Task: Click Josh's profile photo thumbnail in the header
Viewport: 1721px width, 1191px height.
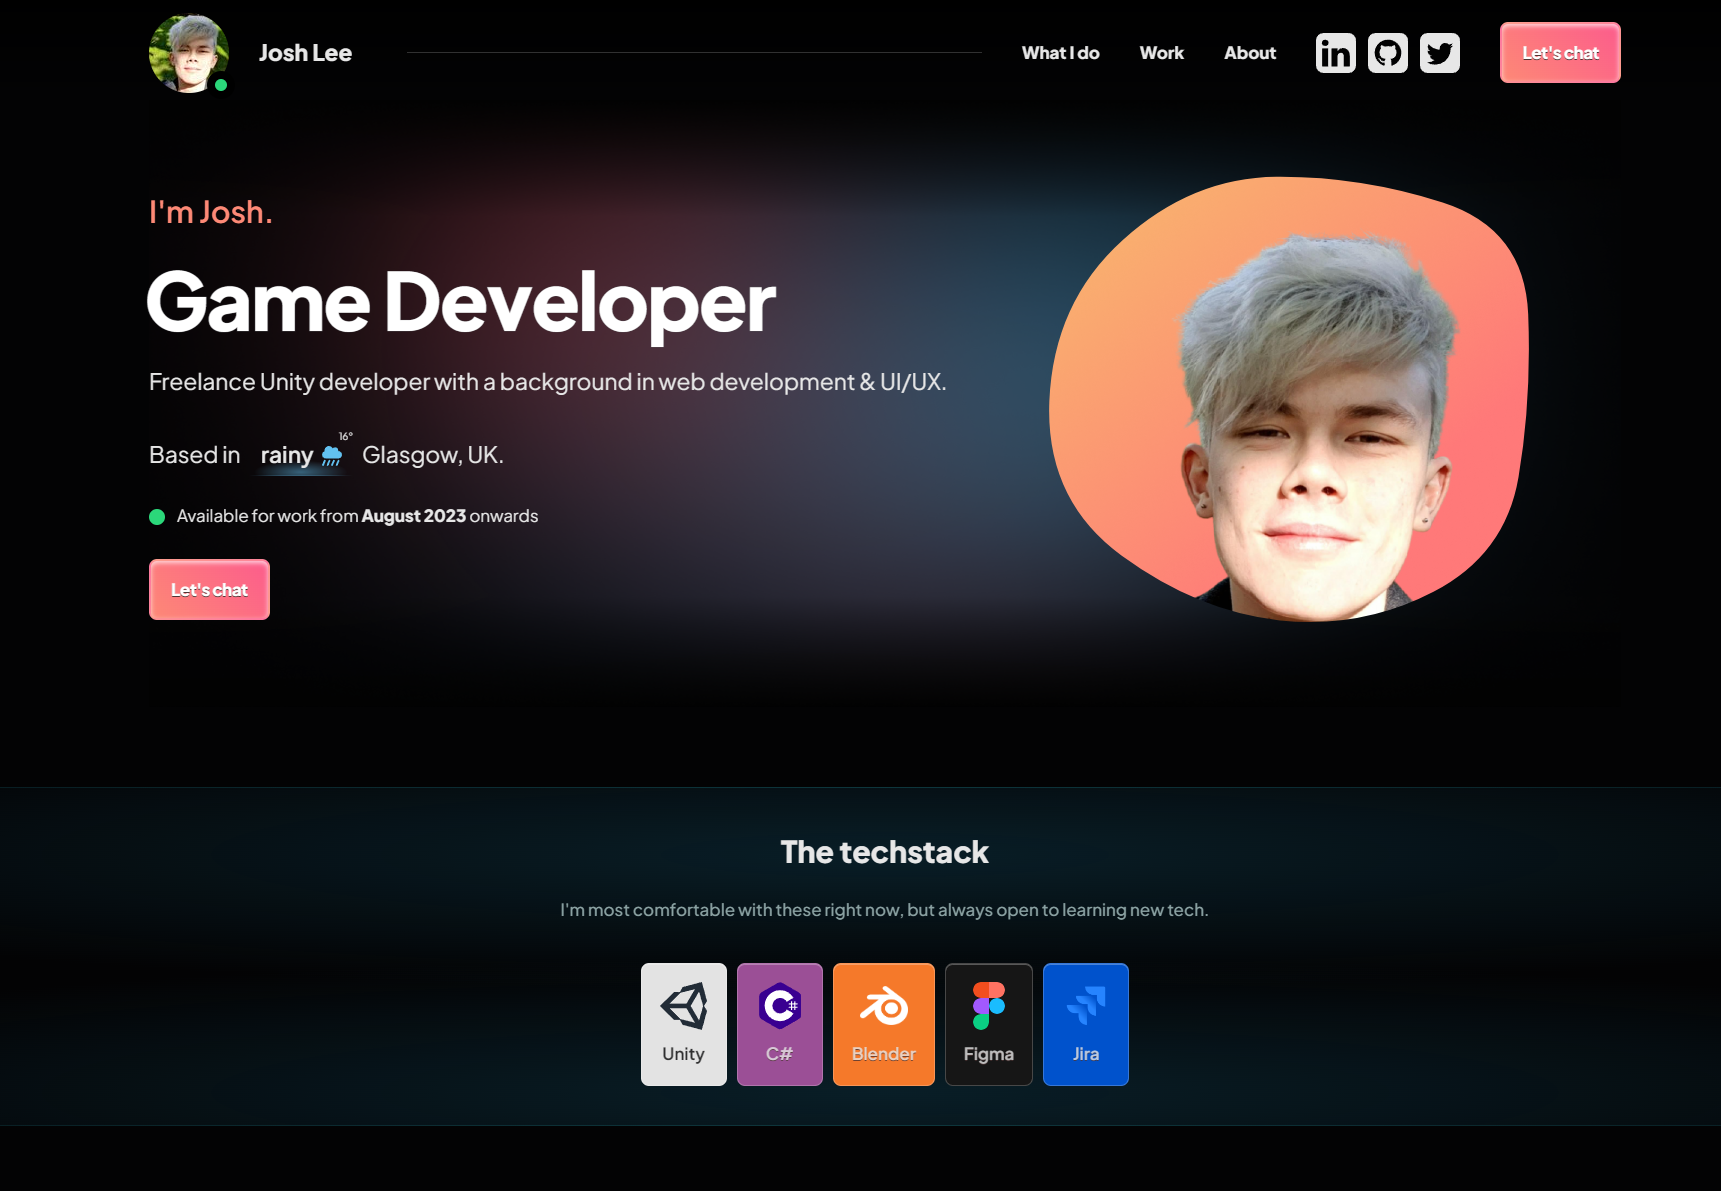Action: point(188,53)
